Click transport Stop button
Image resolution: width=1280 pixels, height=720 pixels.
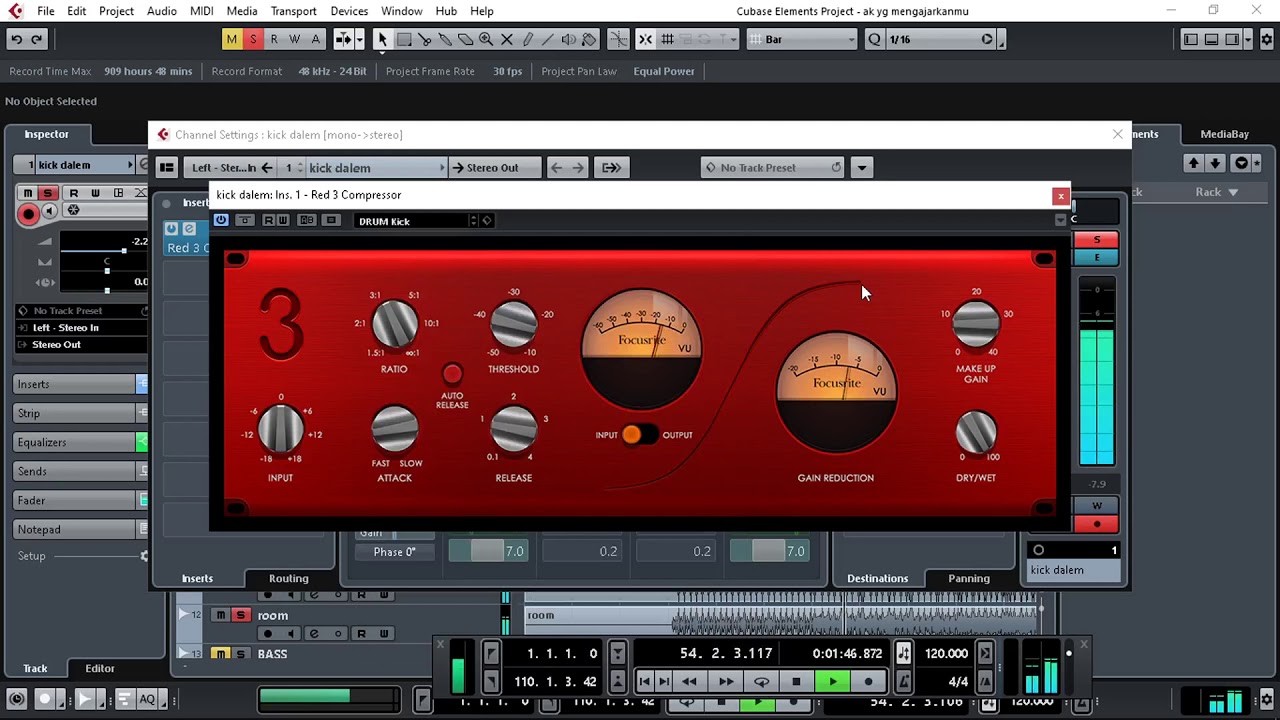pos(796,682)
